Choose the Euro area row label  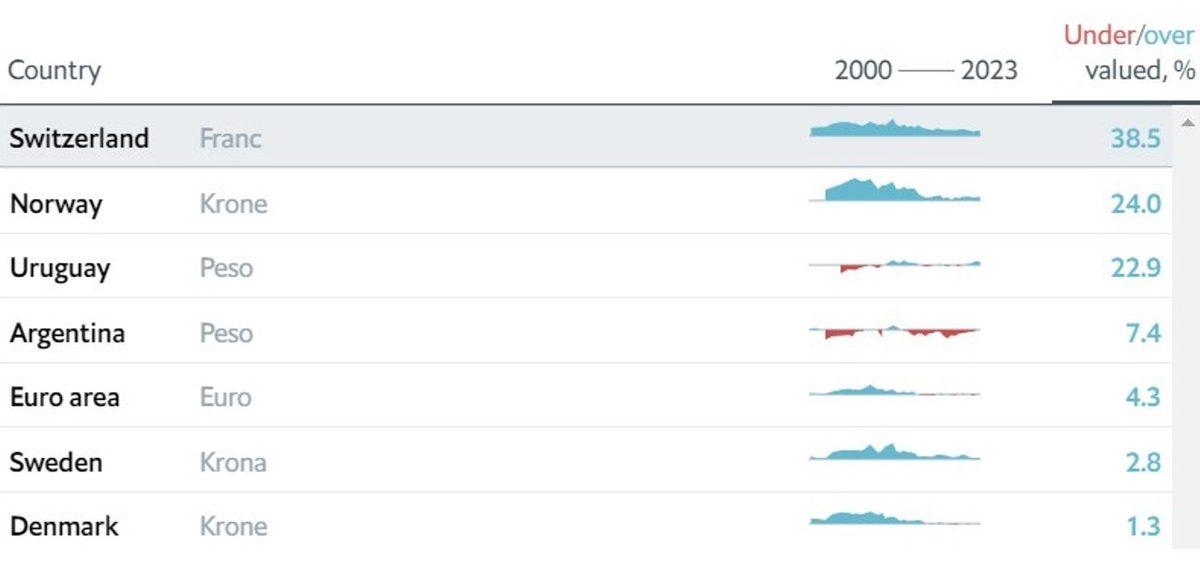[x=64, y=397]
